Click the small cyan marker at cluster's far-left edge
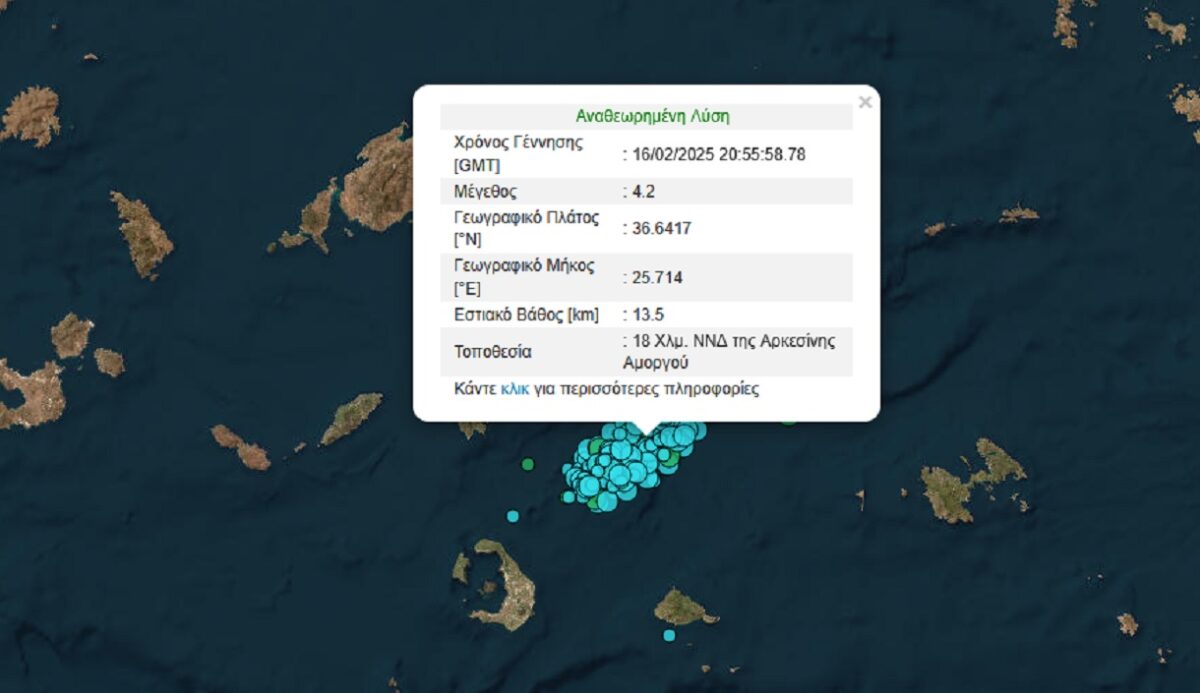Image resolution: width=1200 pixels, height=693 pixels. click(x=568, y=497)
